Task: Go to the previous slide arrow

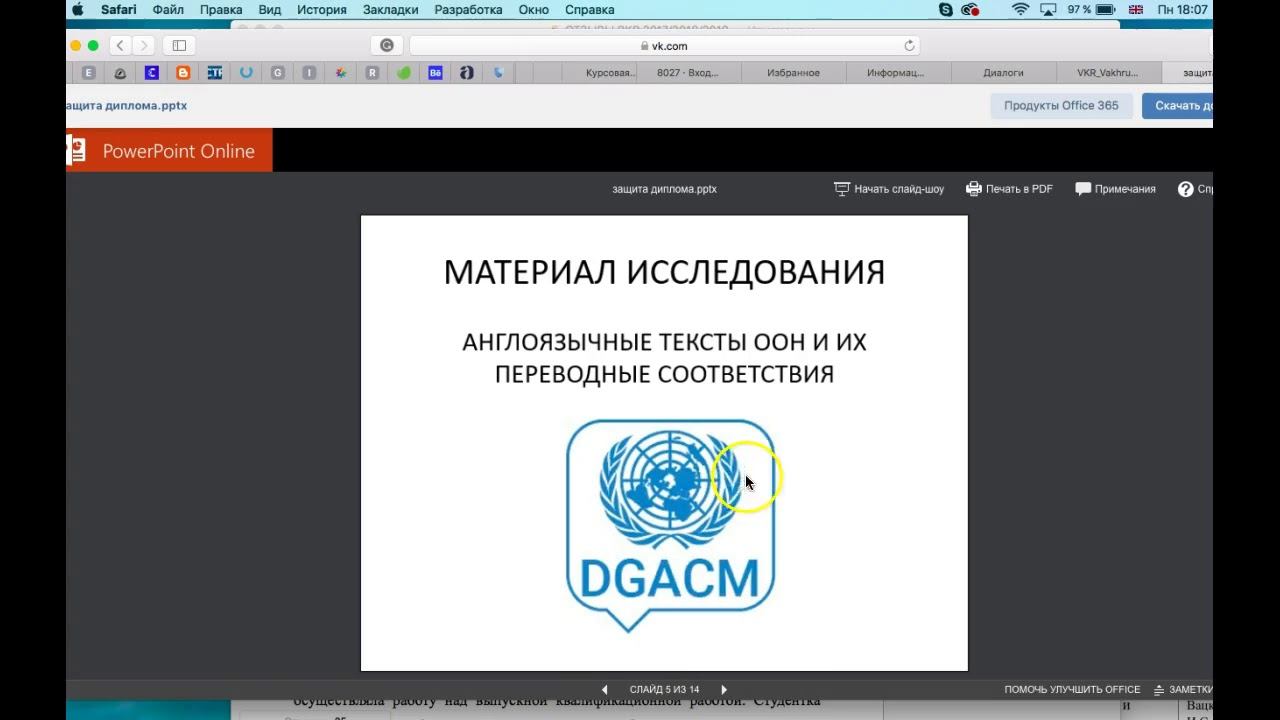Action: (x=604, y=689)
